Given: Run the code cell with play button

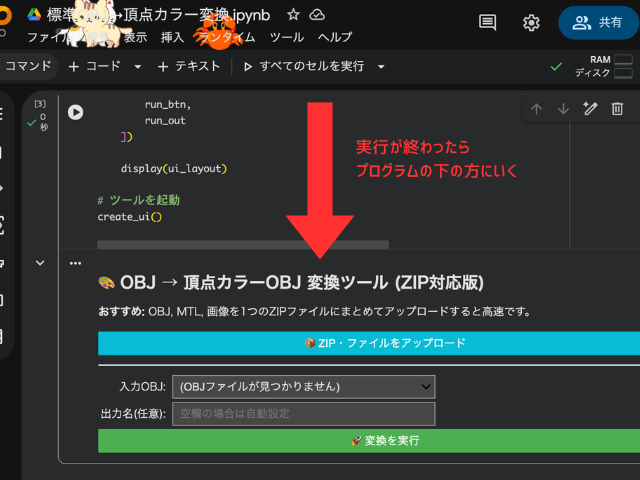Looking at the screenshot, I should point(75,112).
